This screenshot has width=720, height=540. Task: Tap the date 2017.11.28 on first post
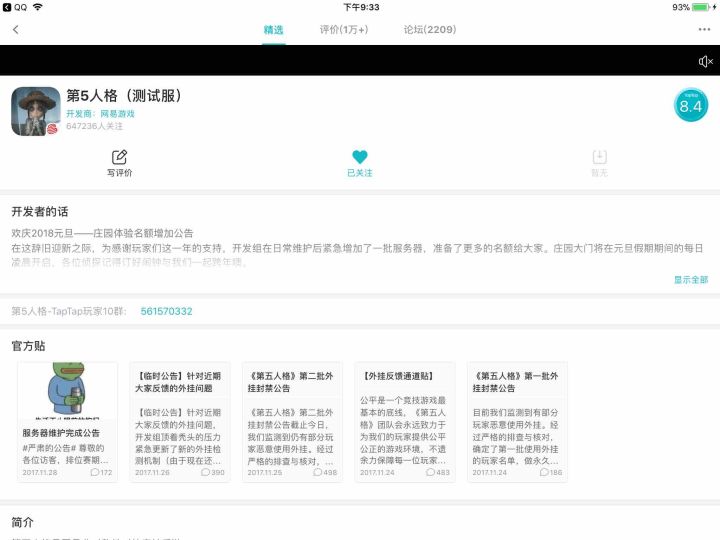point(40,472)
